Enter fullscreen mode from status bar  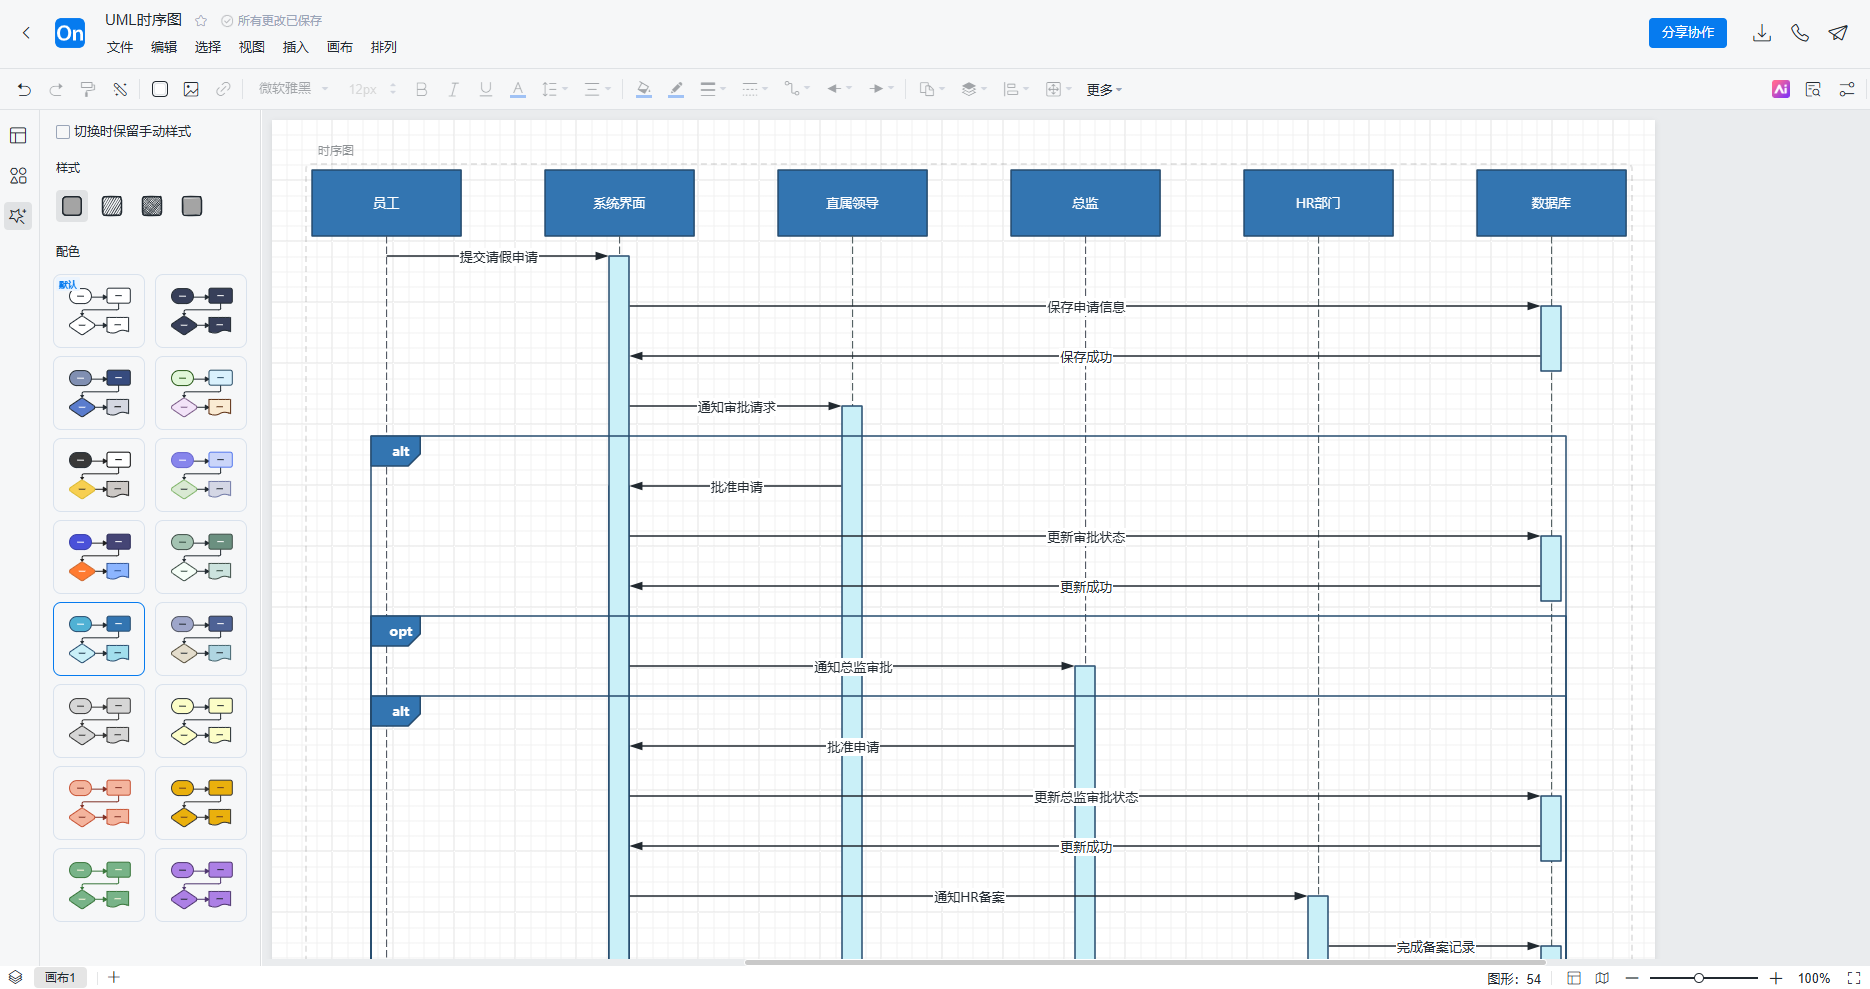click(1853, 978)
